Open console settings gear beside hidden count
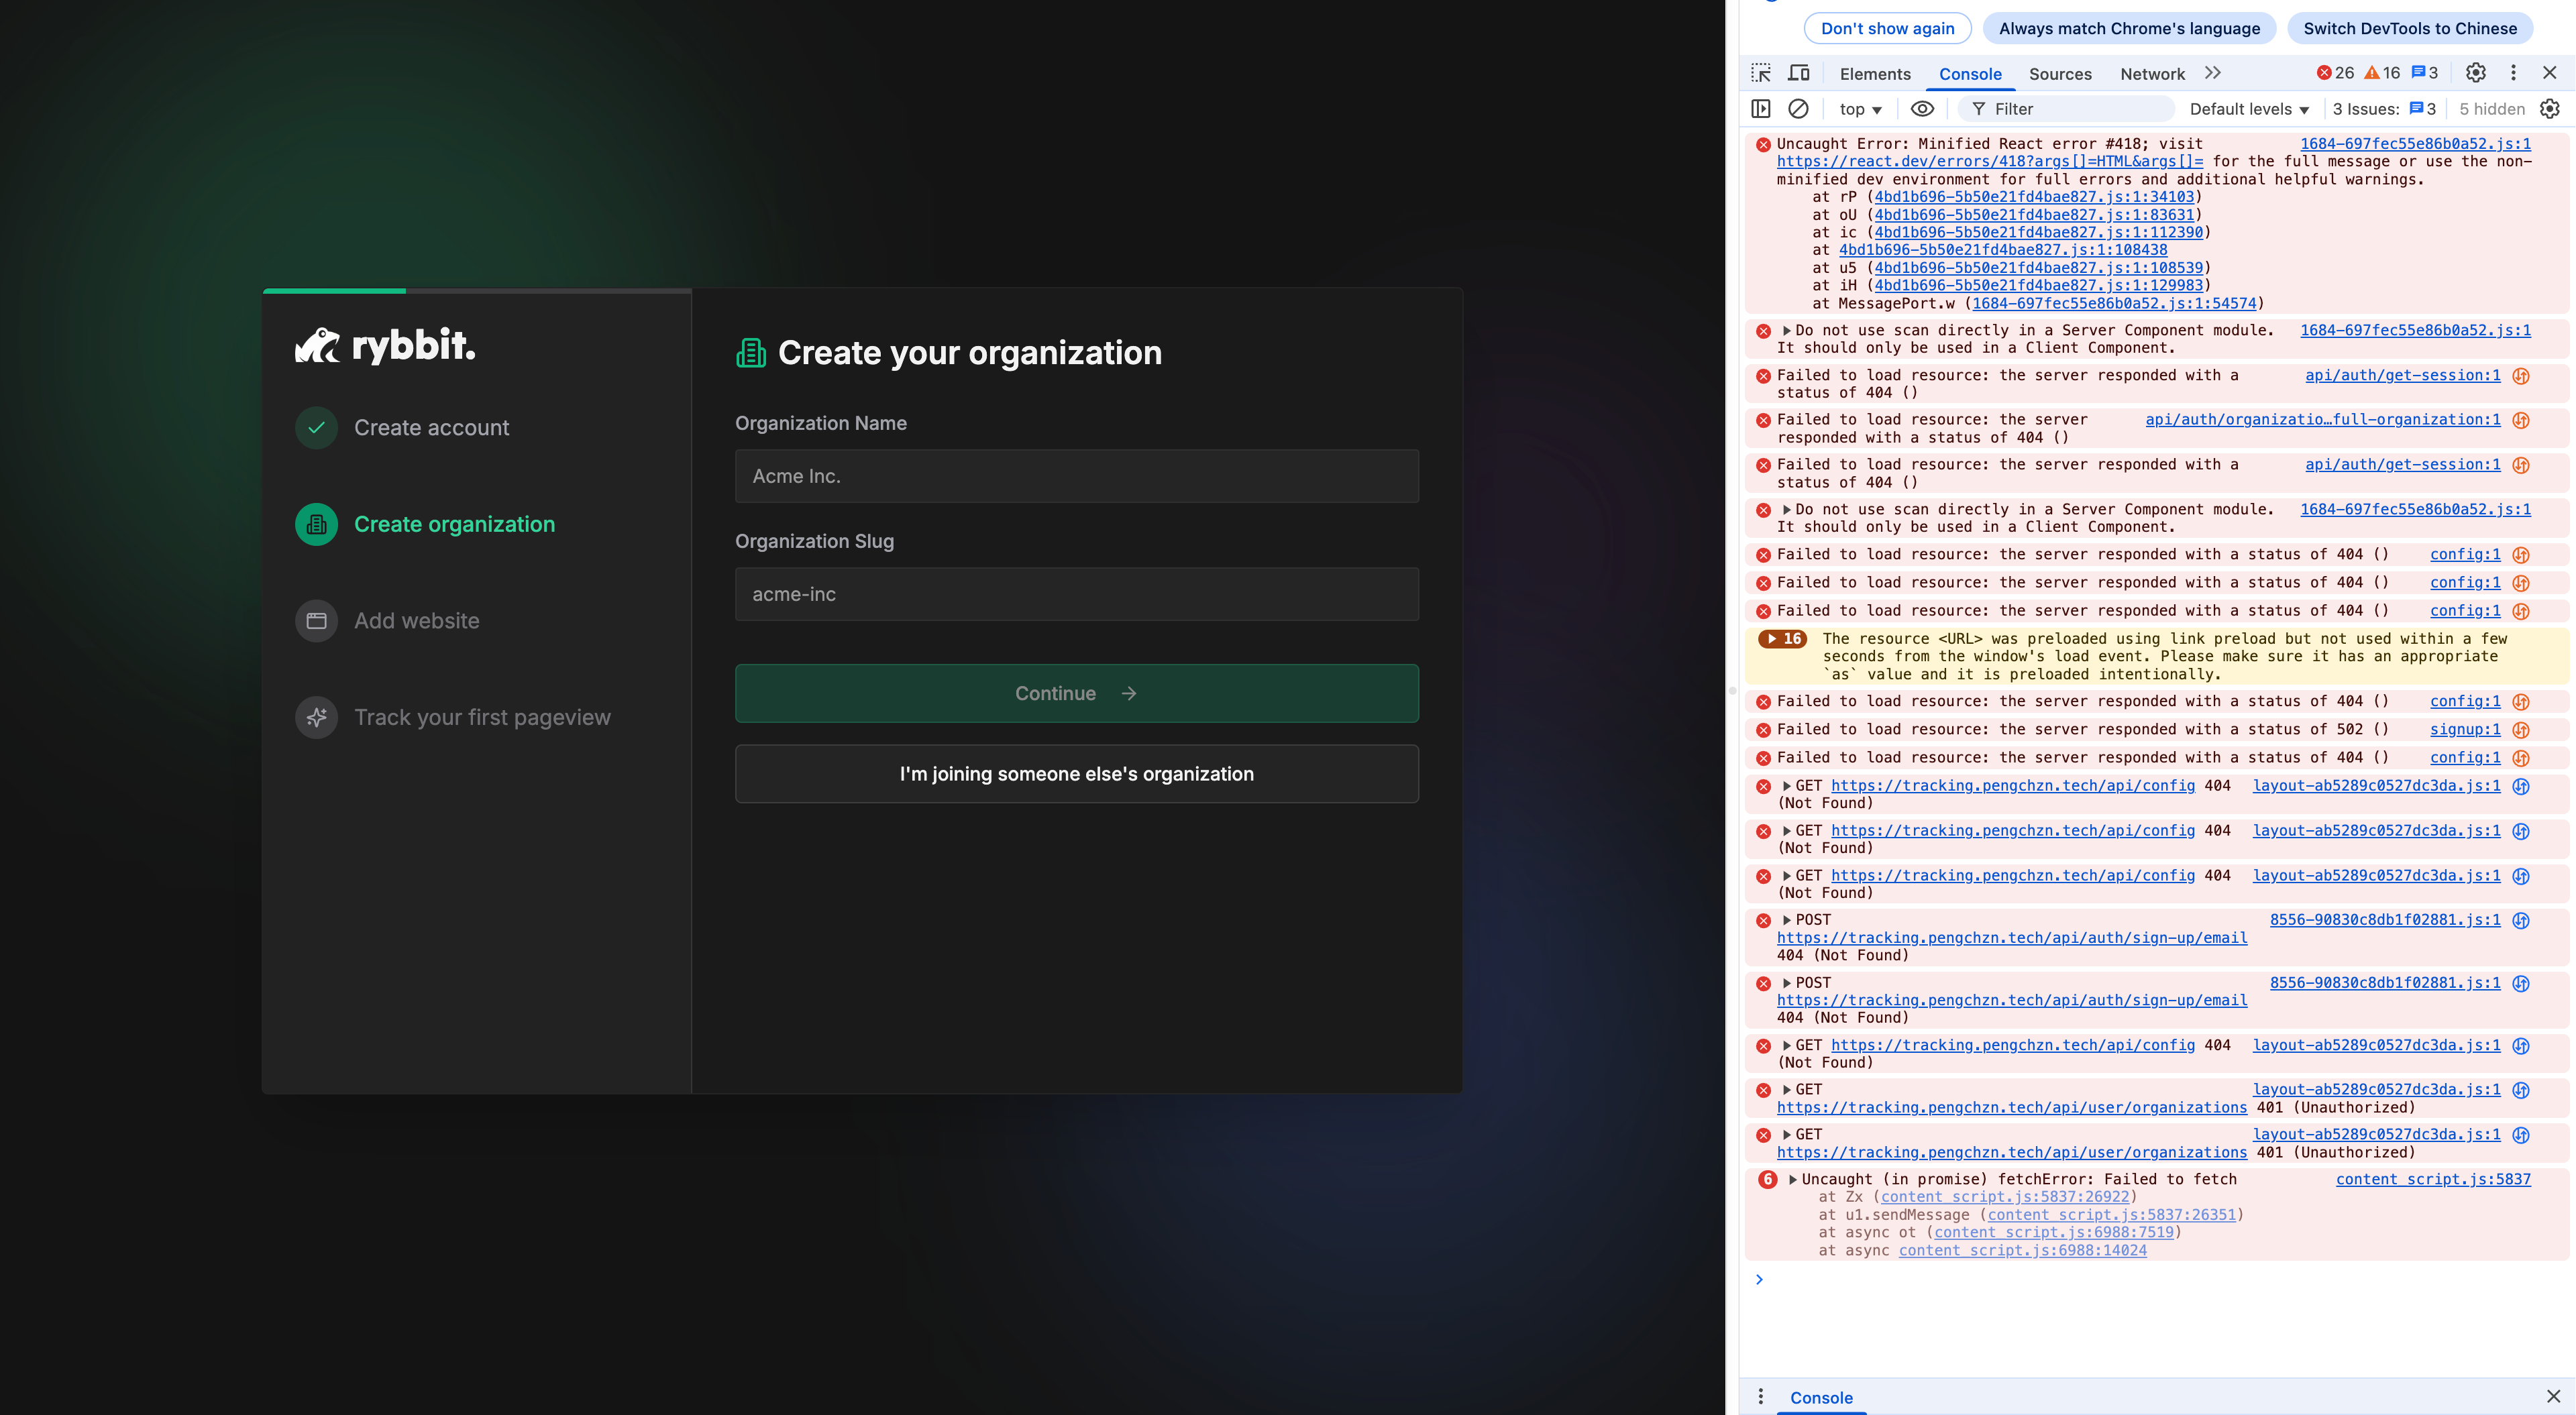 pyautogui.click(x=2550, y=109)
